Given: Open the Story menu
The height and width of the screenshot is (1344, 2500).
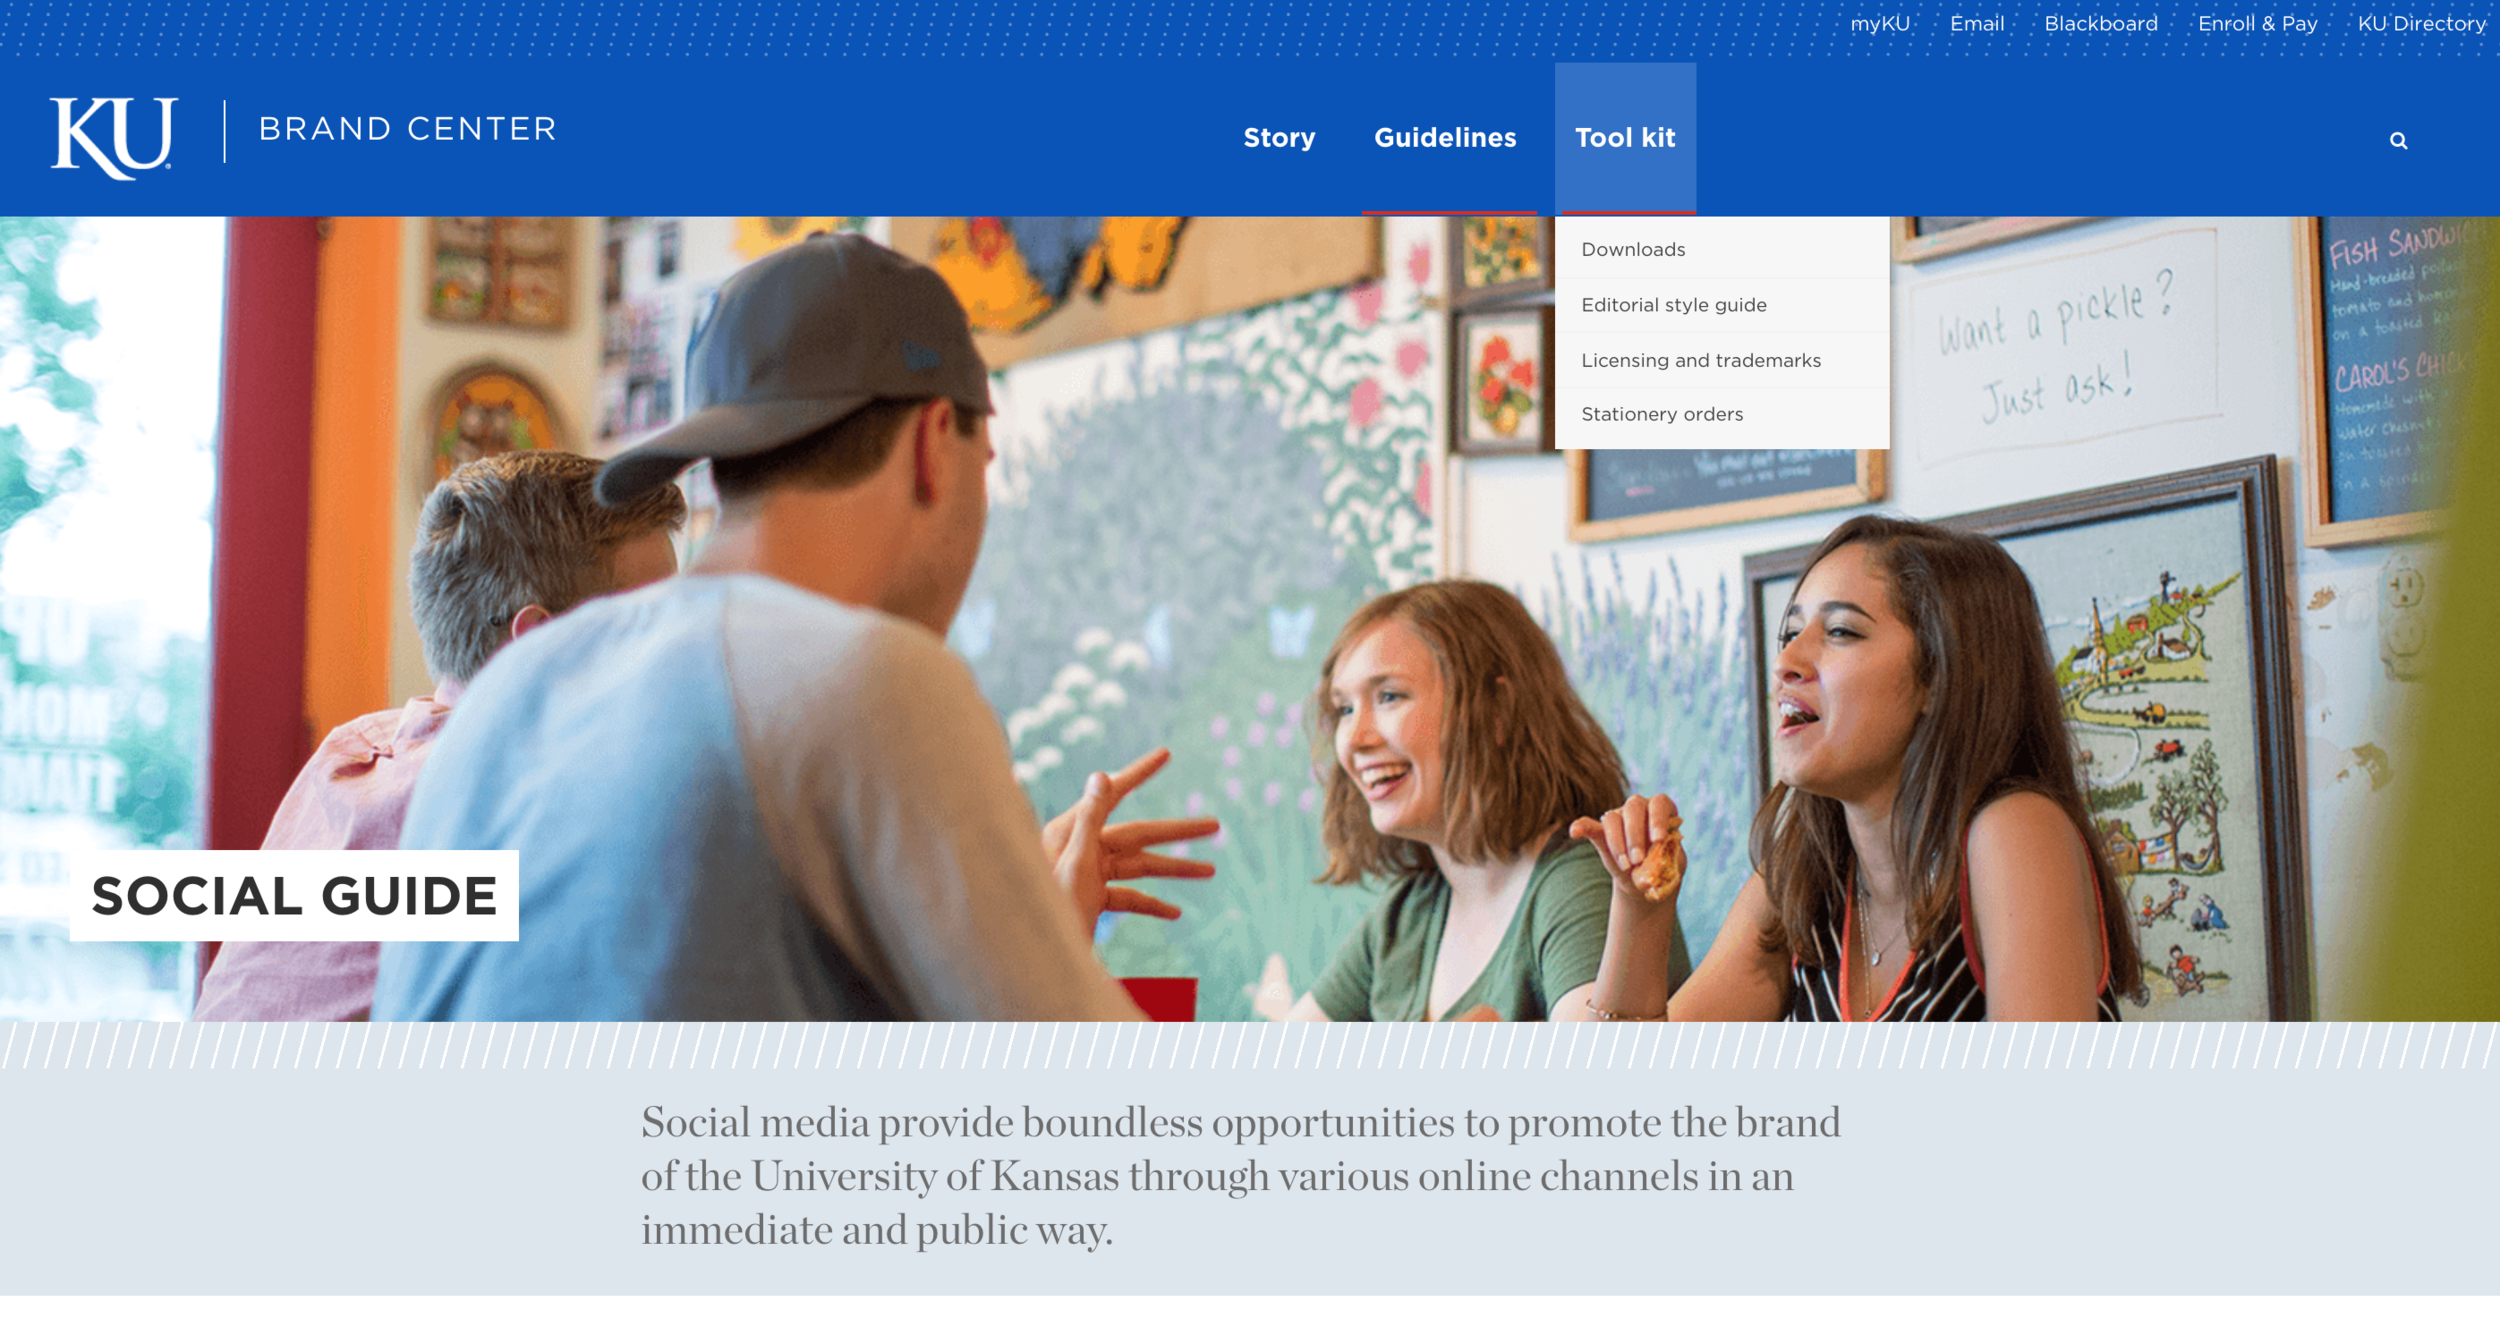Looking at the screenshot, I should pyautogui.click(x=1279, y=138).
